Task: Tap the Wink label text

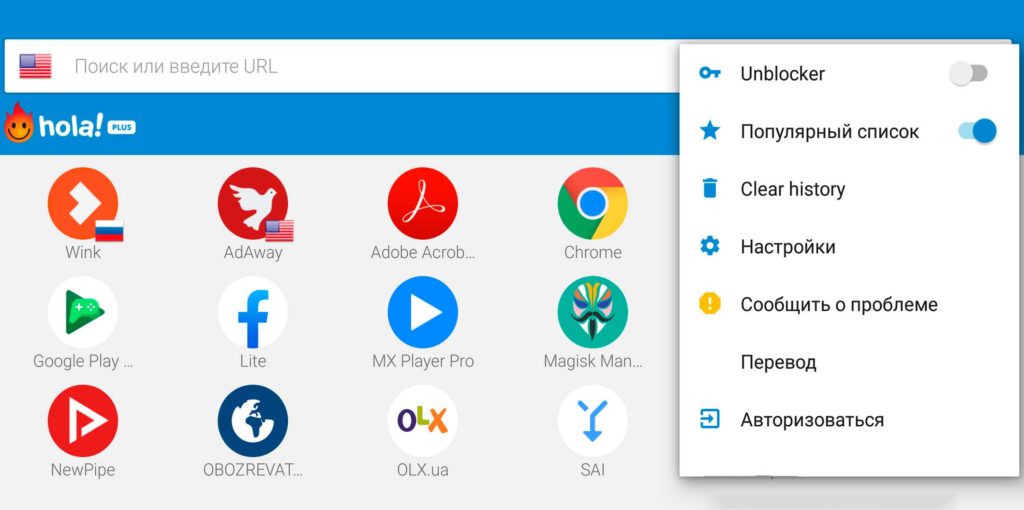Action: click(83, 252)
